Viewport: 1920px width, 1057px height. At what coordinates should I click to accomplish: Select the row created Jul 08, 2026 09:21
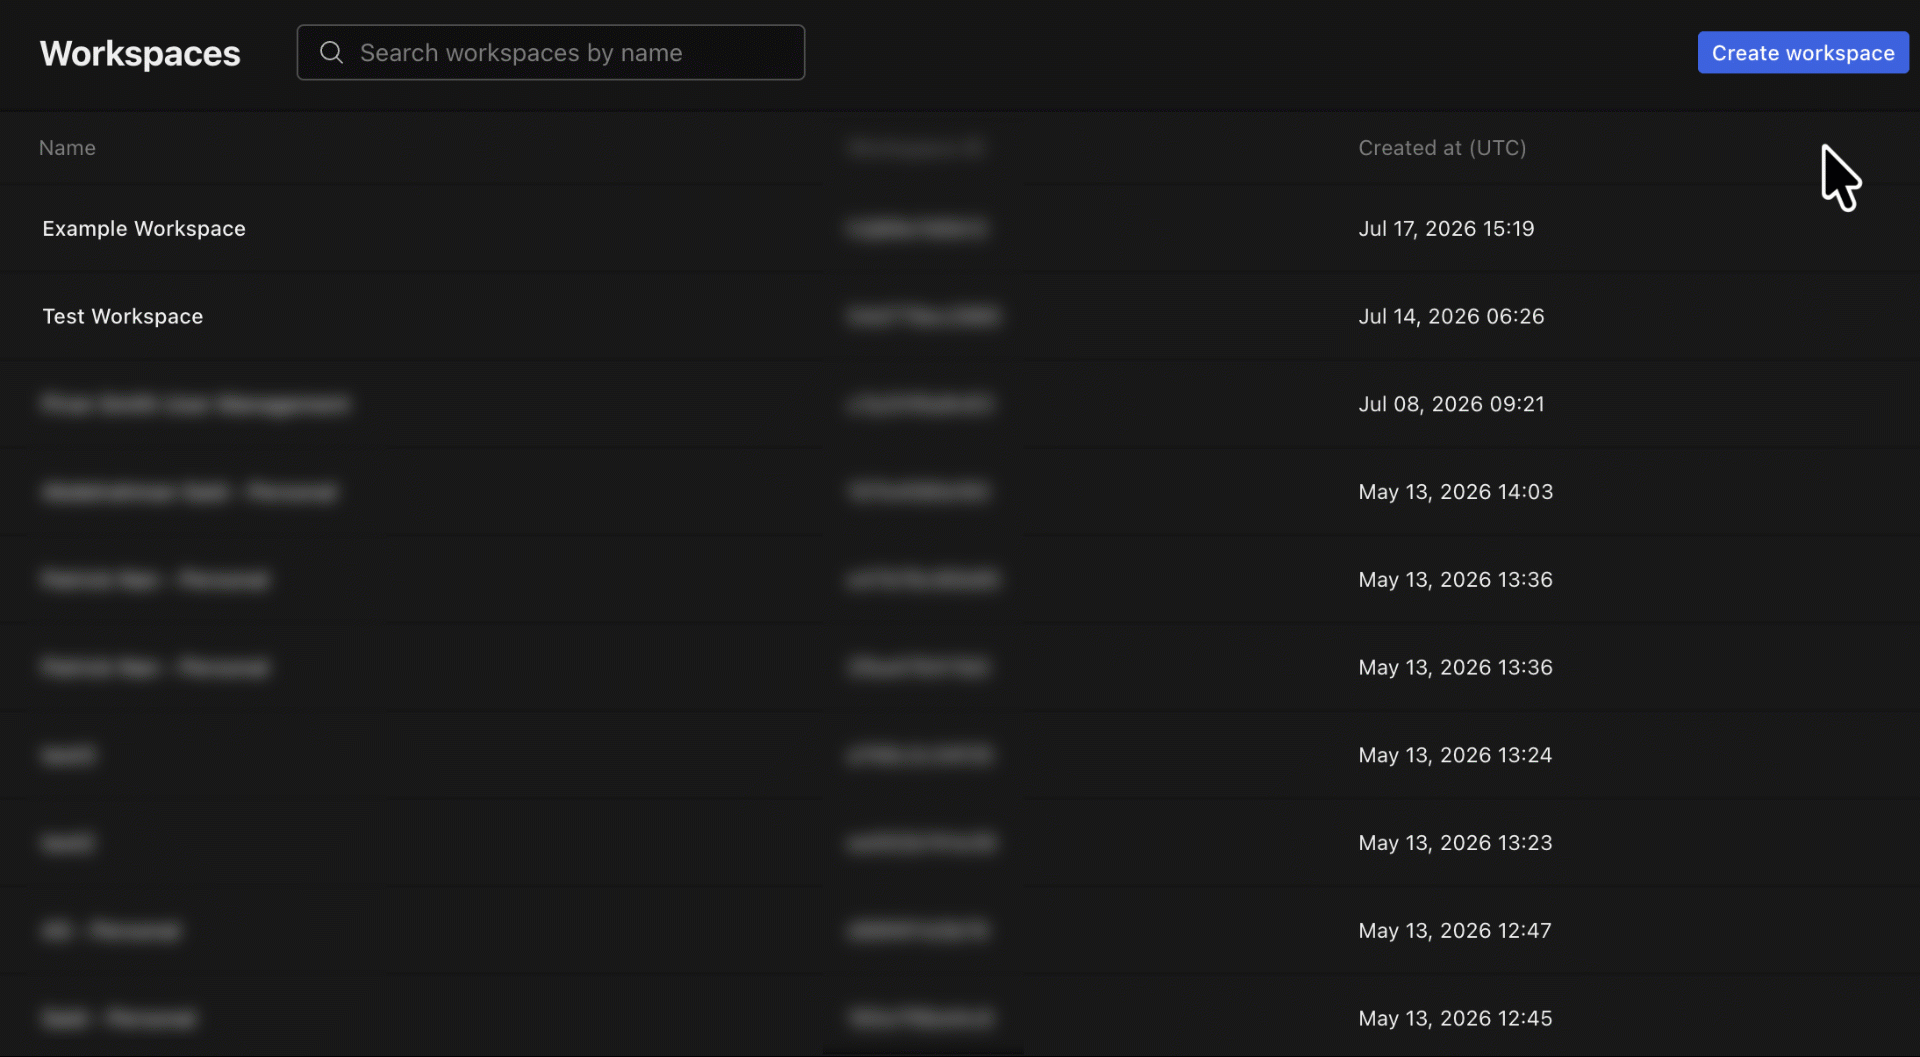[x=960, y=404]
